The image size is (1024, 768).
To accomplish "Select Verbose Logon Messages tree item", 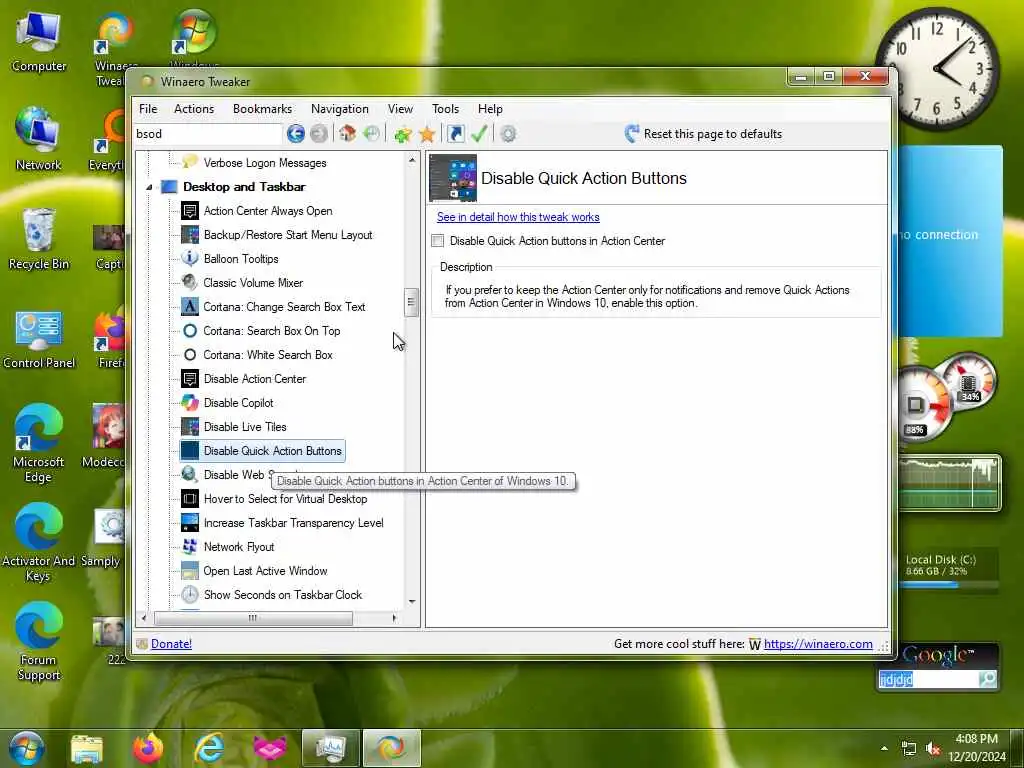I will (265, 163).
